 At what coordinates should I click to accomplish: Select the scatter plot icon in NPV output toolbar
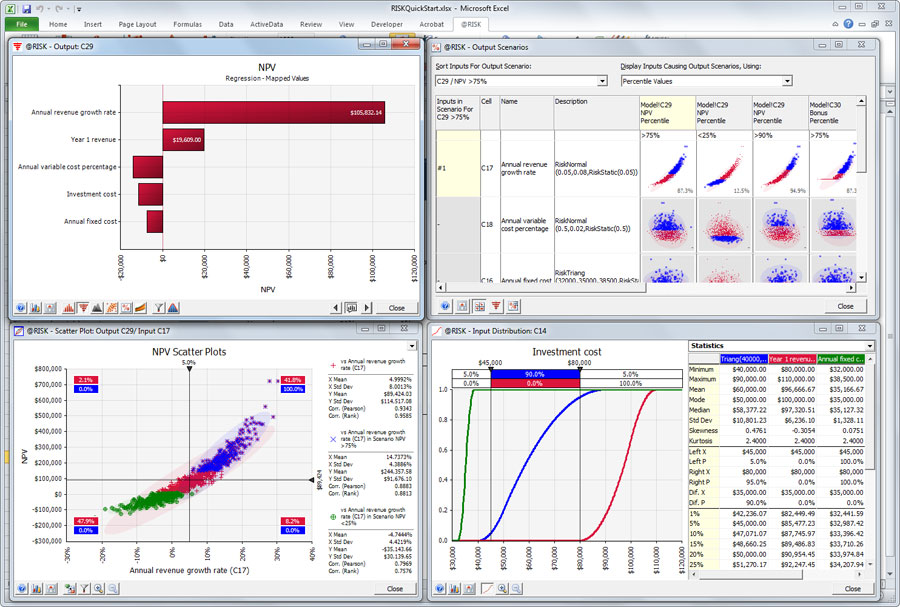(x=112, y=308)
